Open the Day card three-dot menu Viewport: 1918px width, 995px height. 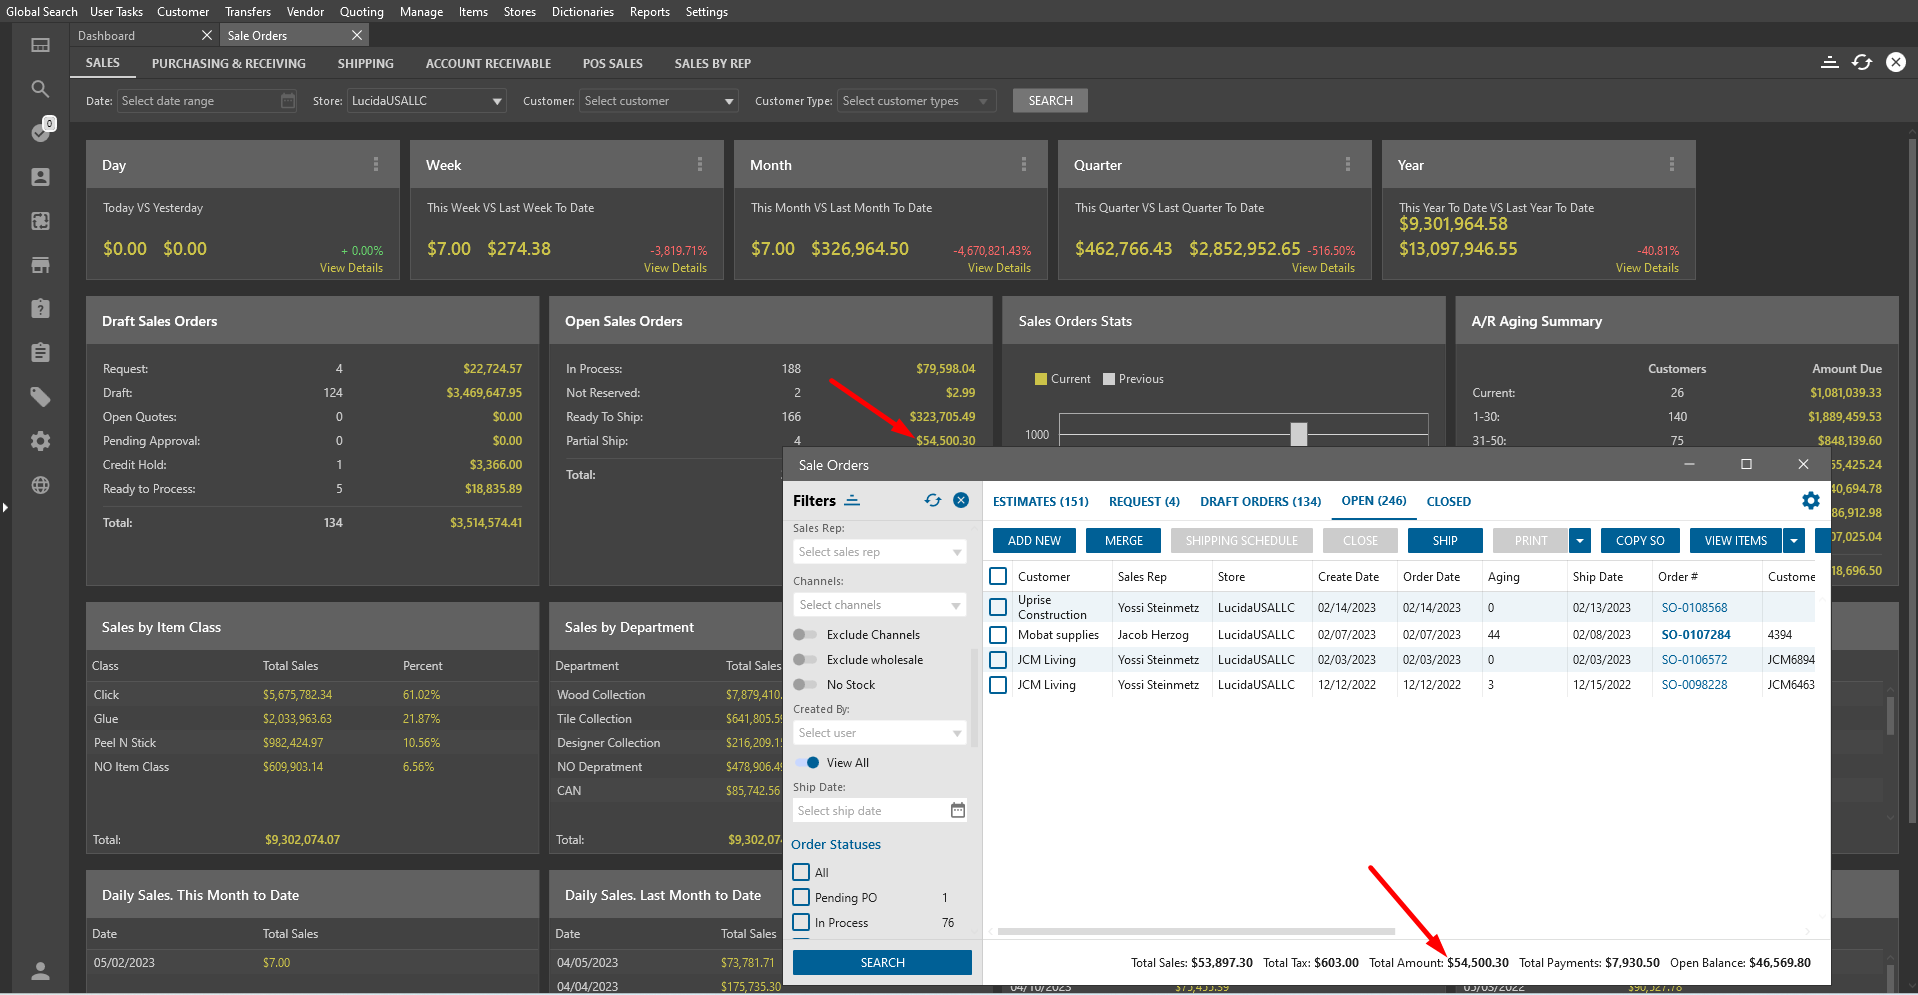coord(376,165)
